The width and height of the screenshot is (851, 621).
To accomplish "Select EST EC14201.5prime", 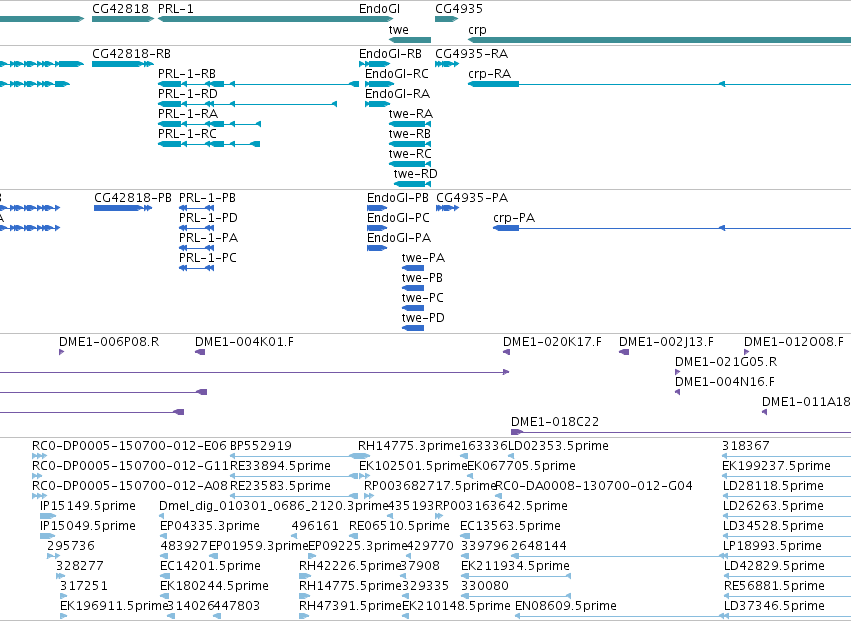I will (x=164, y=576).
